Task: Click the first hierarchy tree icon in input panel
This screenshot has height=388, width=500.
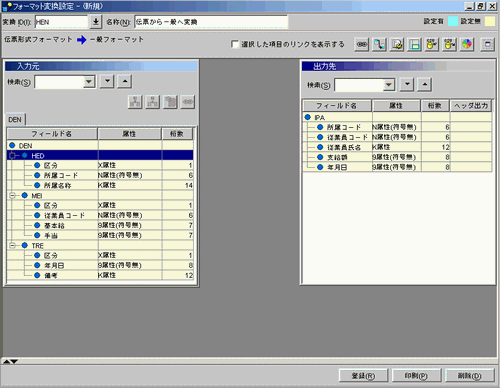Action: click(135, 102)
